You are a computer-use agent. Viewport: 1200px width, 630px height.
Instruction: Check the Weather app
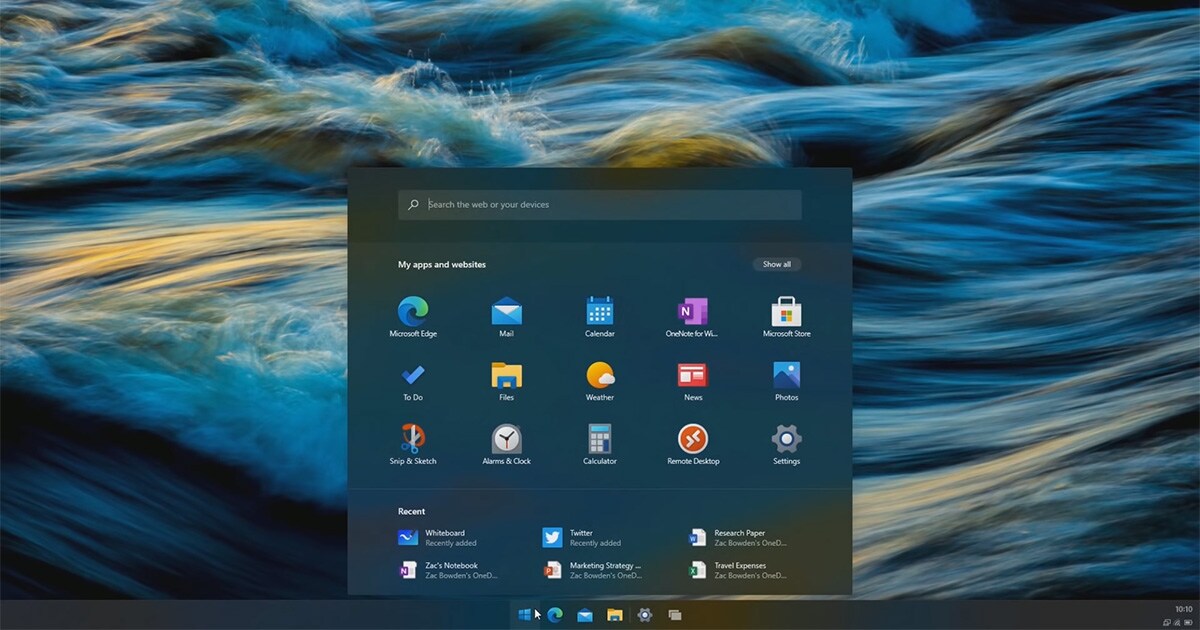599,376
